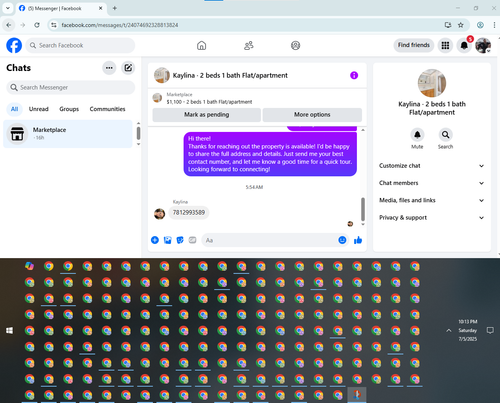This screenshot has width=500, height=403.
Task: Open the Facebook menu grid icon
Action: point(445,45)
